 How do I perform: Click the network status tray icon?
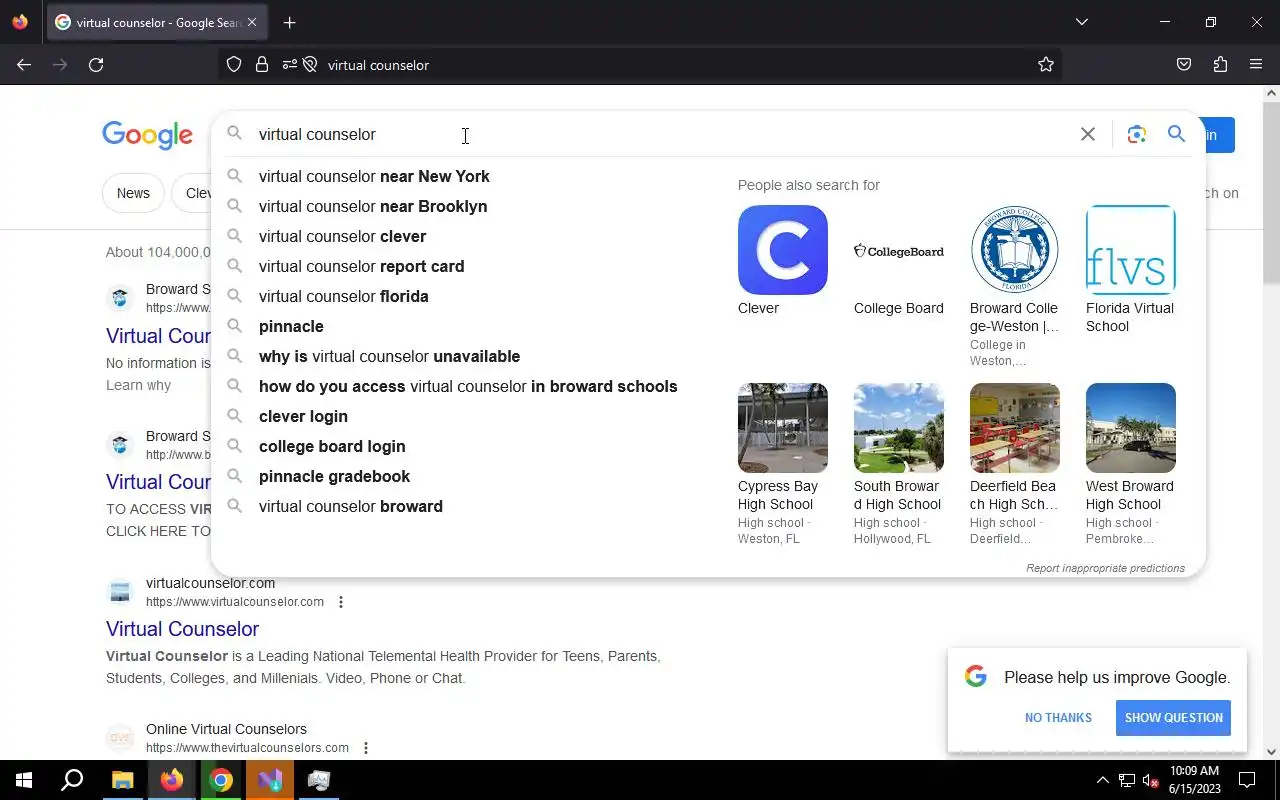pyautogui.click(x=1127, y=780)
